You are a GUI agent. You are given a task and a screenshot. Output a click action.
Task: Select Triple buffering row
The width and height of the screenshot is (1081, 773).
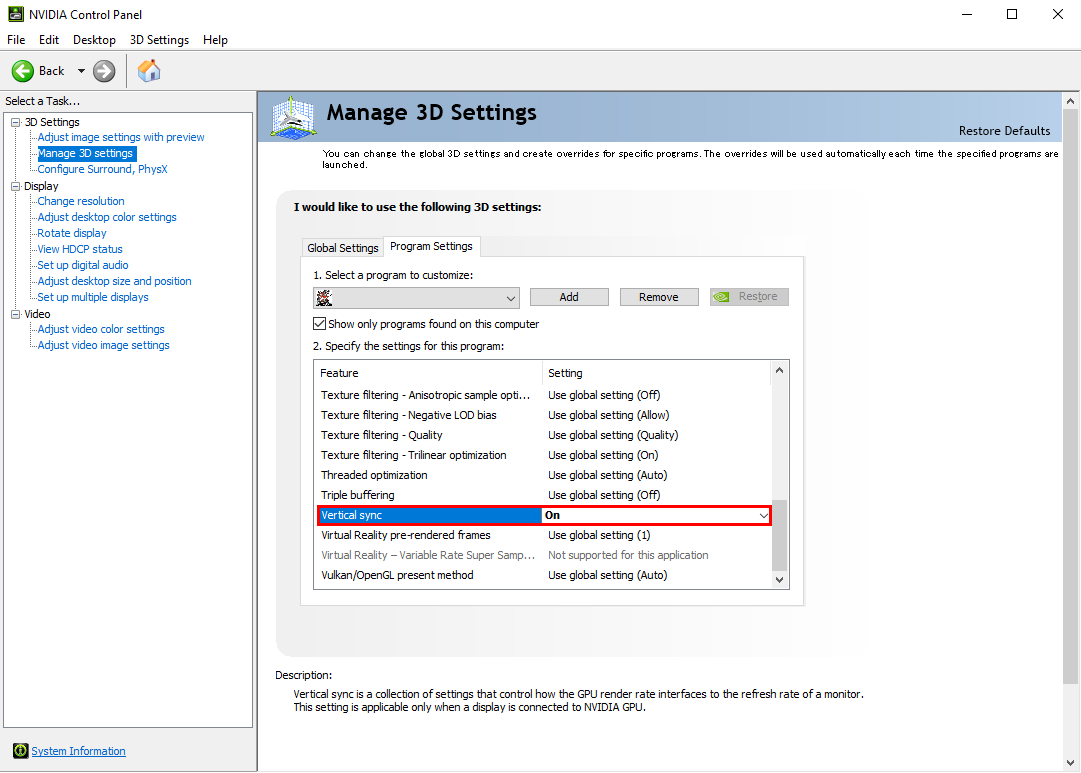tap(544, 495)
